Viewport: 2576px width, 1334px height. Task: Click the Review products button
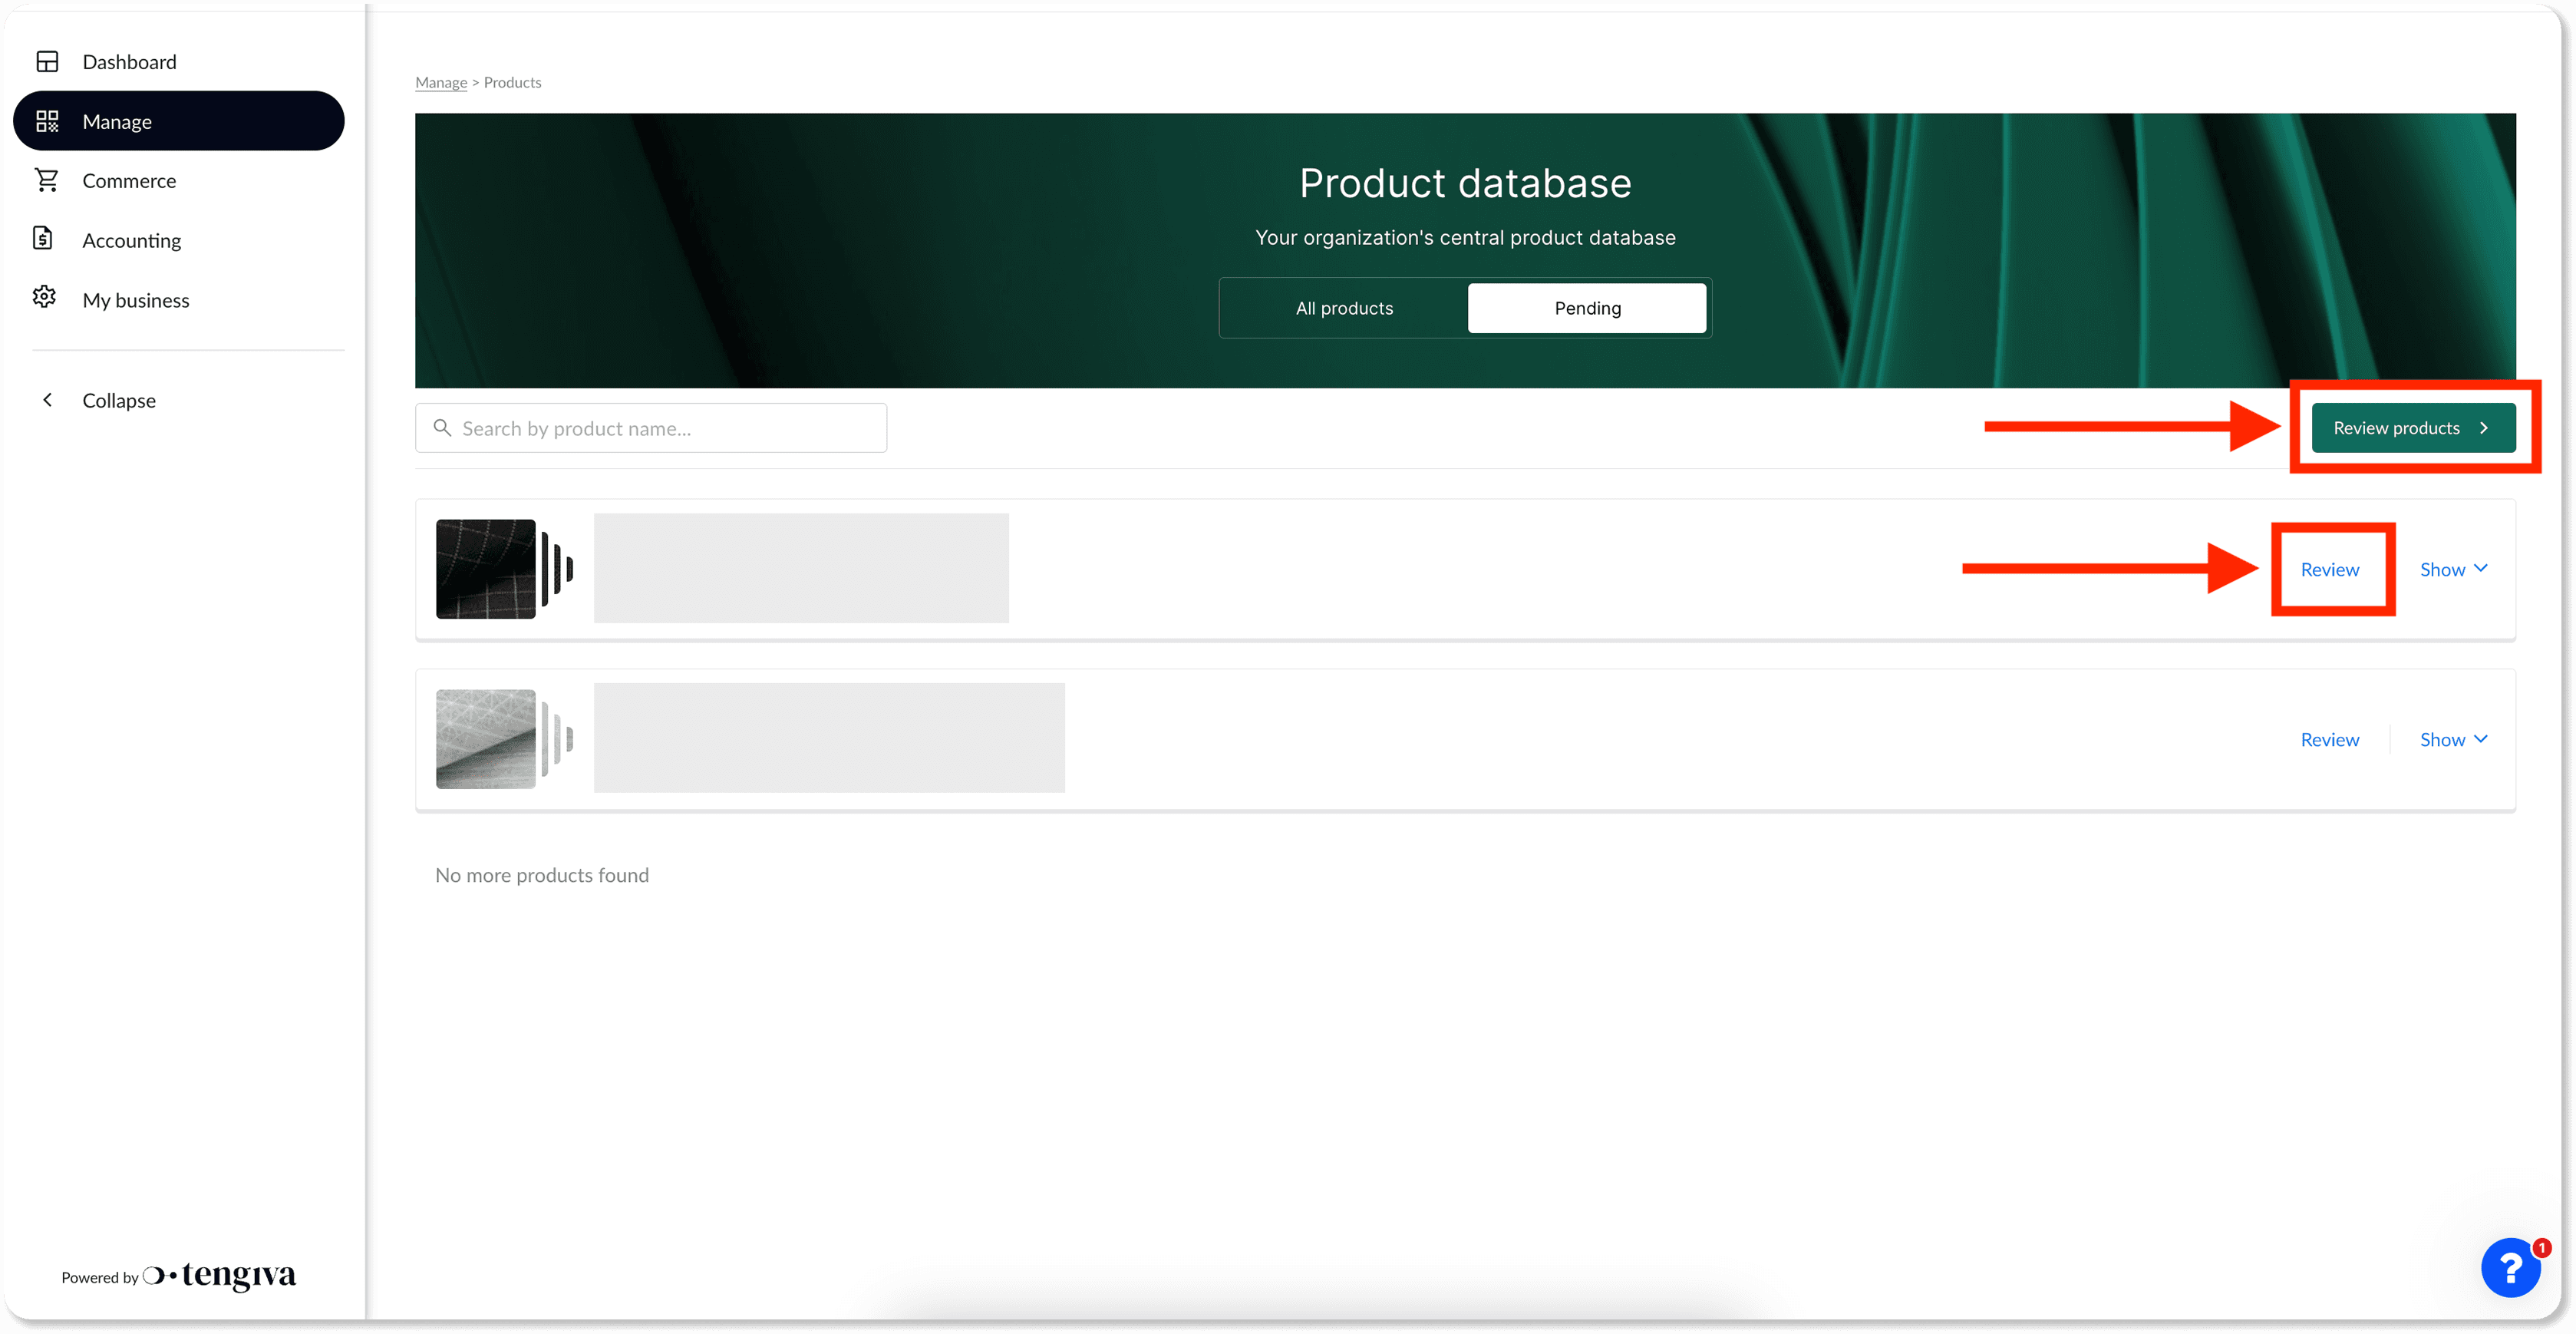click(x=2412, y=428)
